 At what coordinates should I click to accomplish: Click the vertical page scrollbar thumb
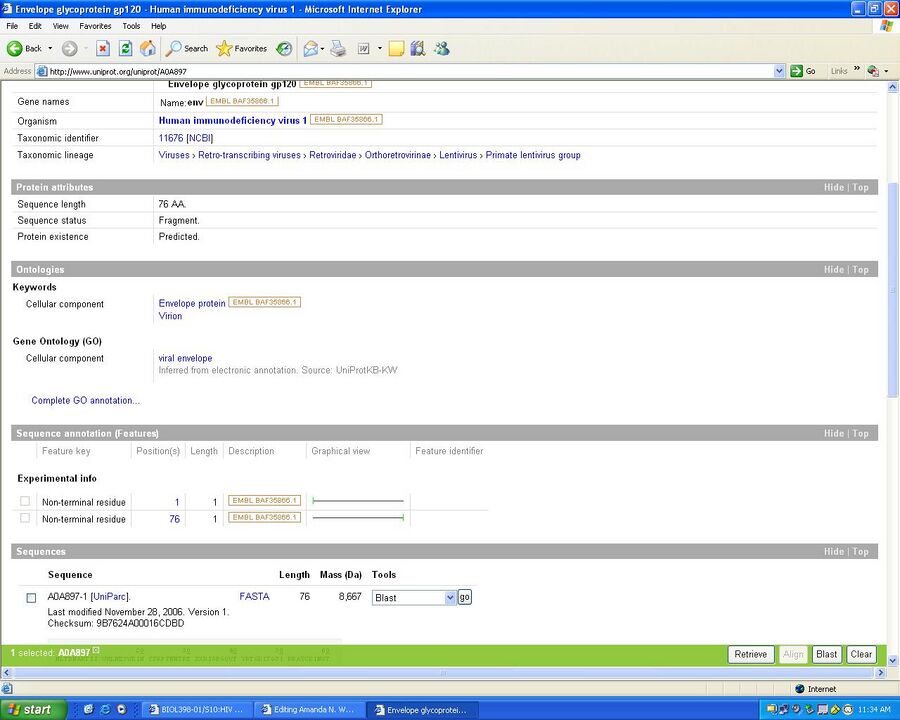tap(892, 290)
